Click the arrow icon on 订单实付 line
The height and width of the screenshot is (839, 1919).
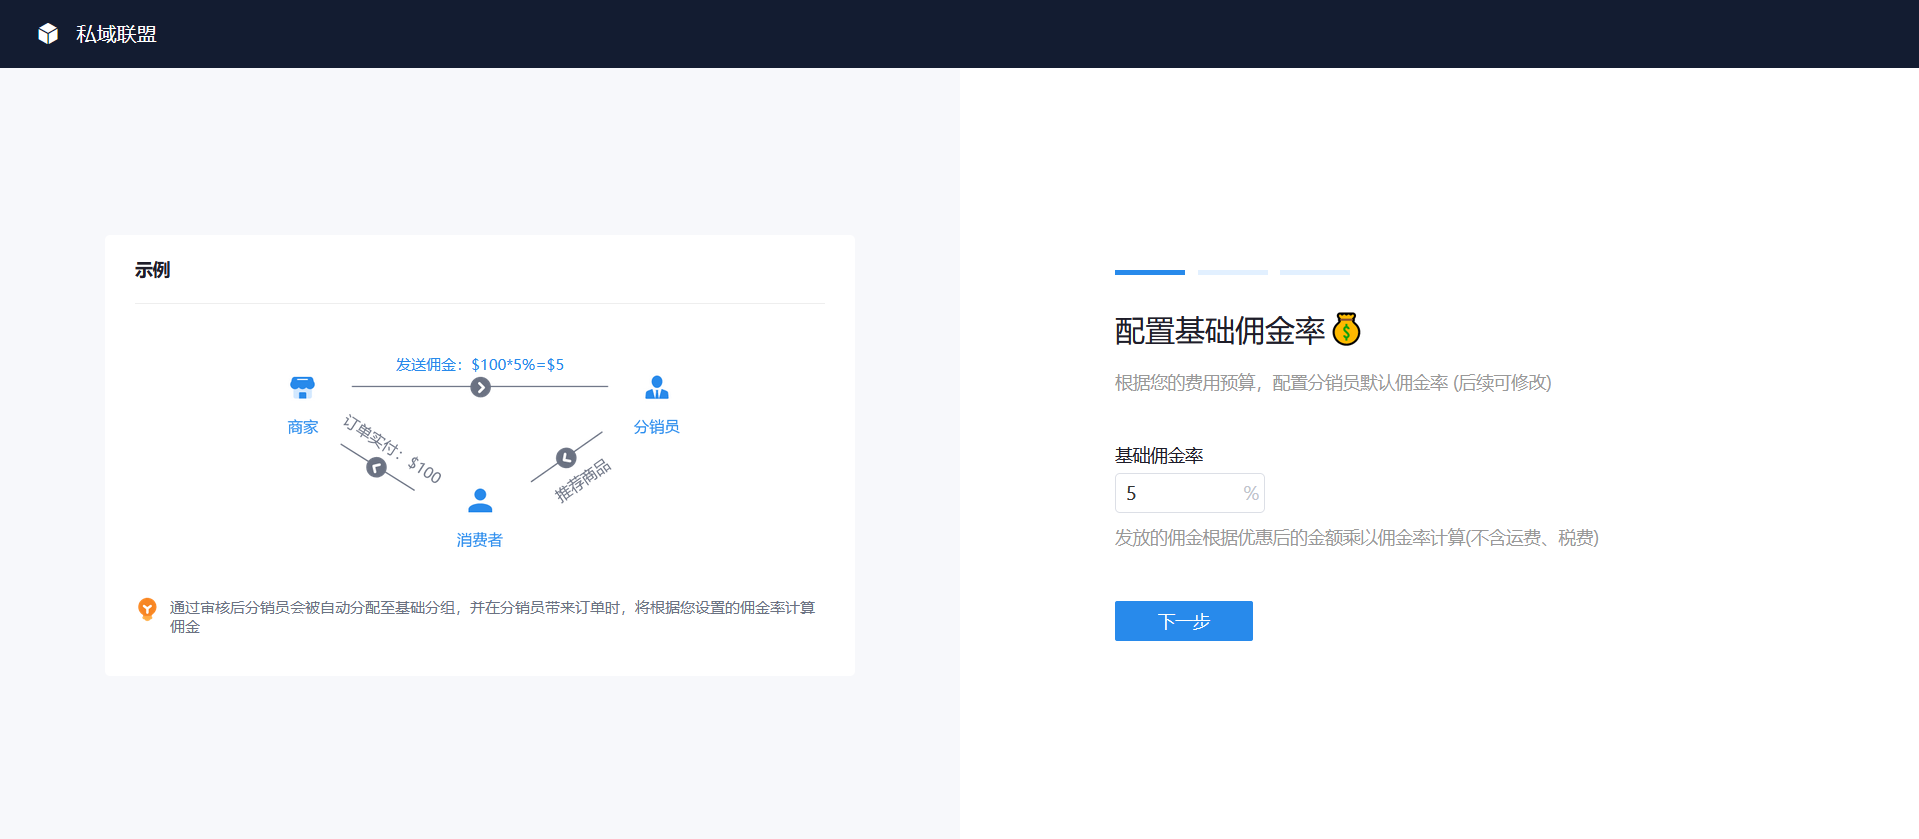pos(376,467)
